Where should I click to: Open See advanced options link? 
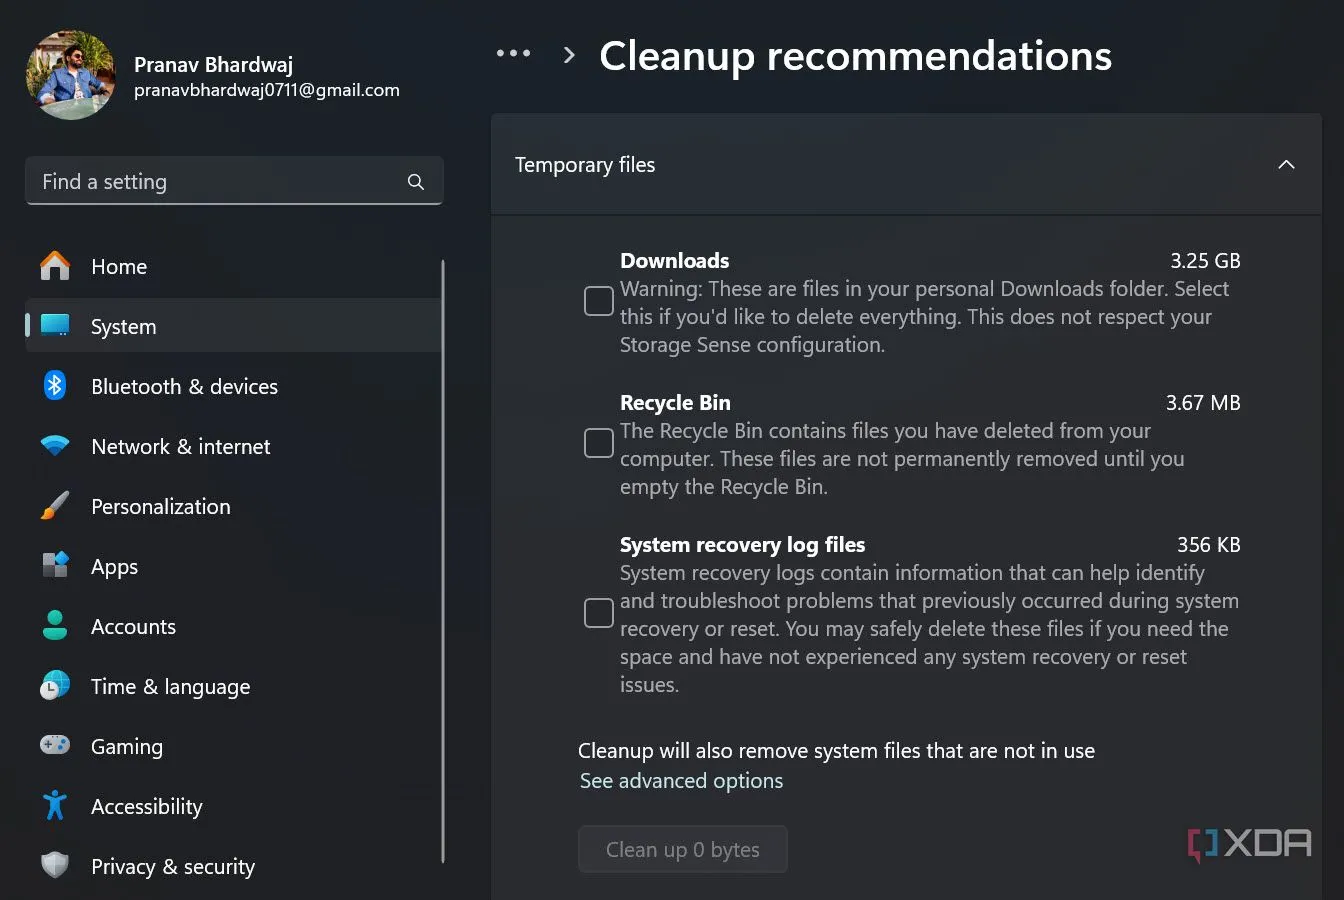point(681,781)
